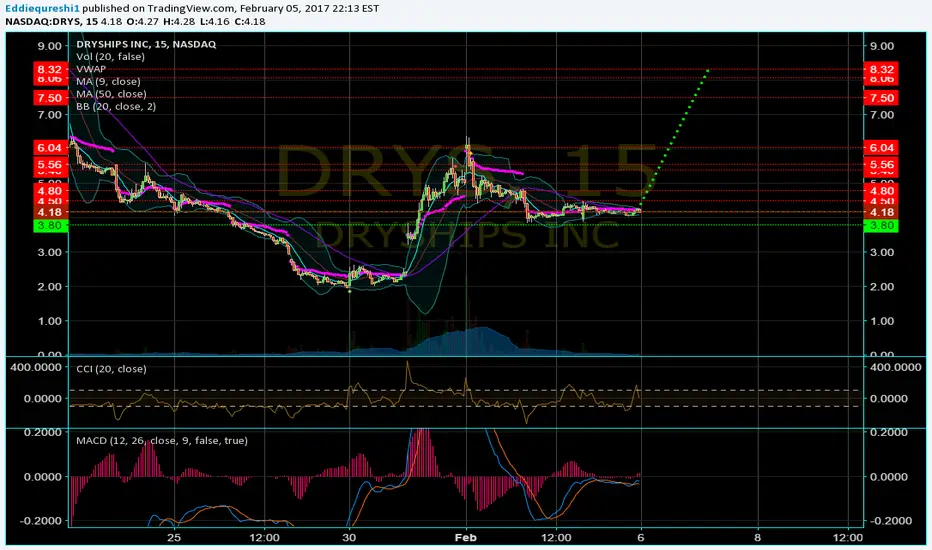Click the 12:00 label between 25 and 30

[265, 538]
